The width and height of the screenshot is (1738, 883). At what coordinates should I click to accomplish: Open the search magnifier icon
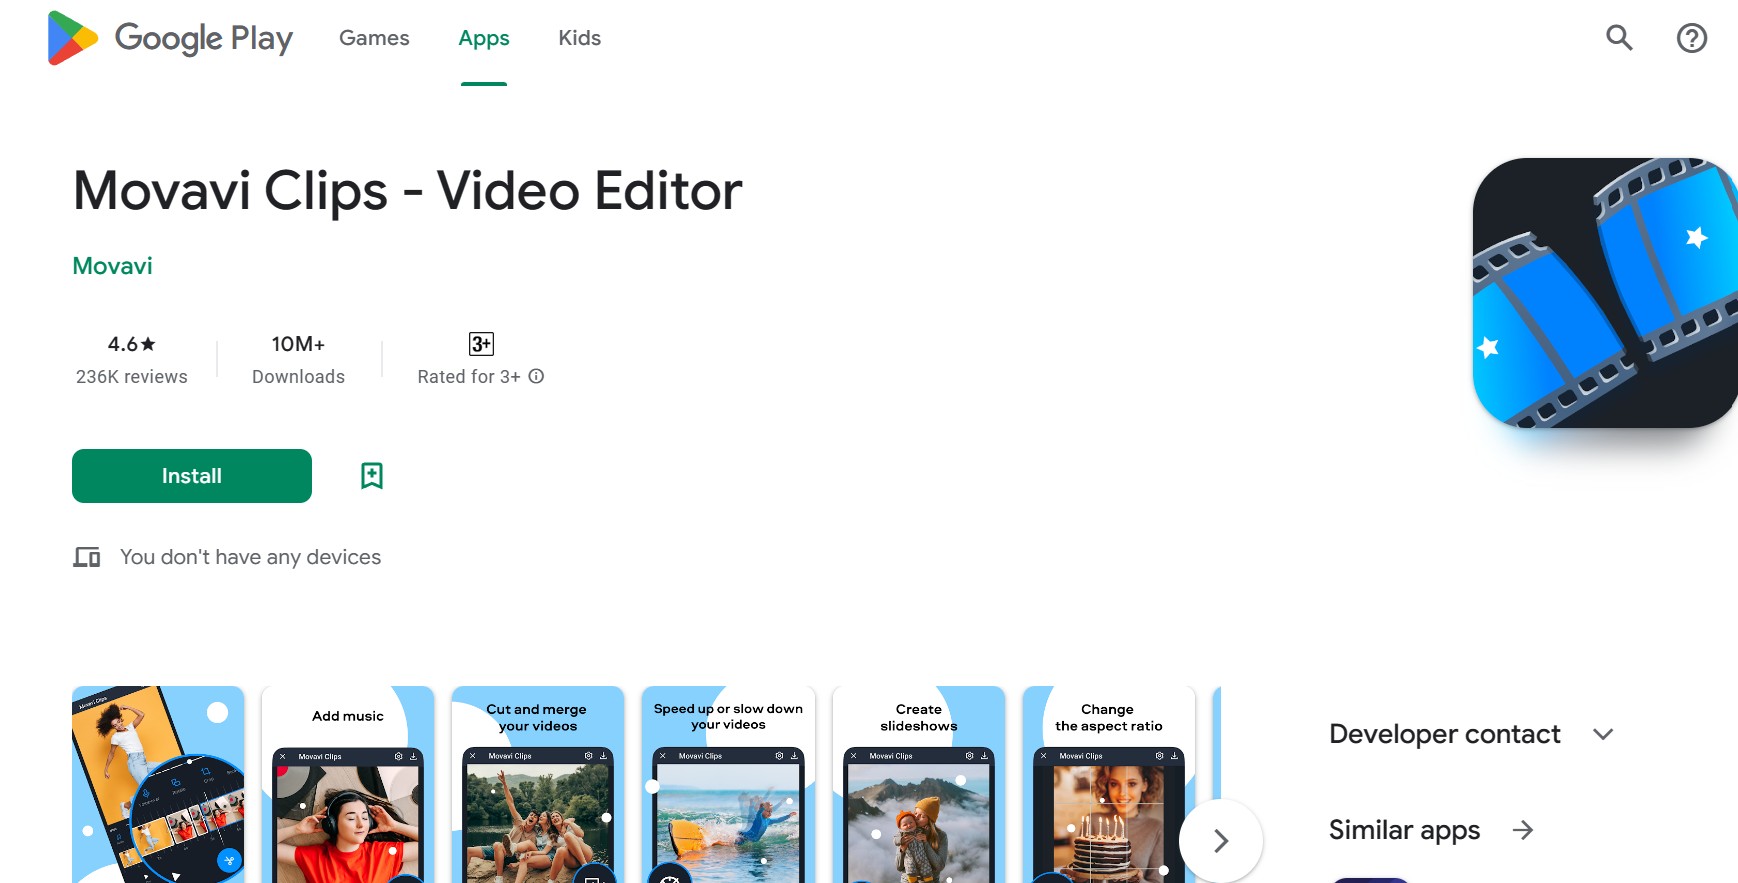[x=1619, y=38]
